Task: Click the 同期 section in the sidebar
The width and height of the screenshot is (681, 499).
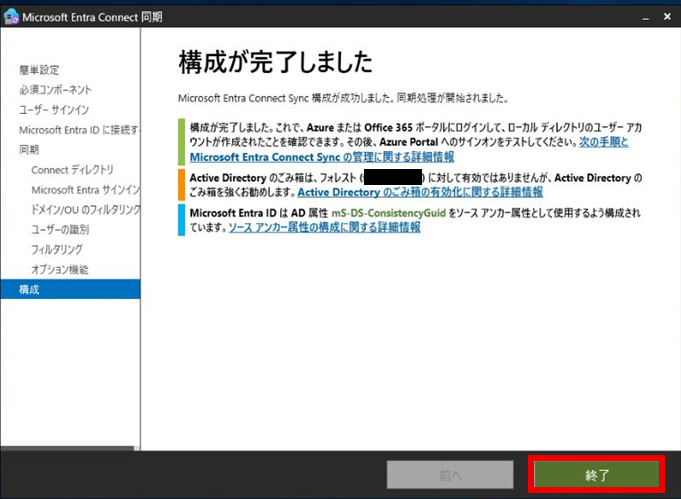Action: 29,150
